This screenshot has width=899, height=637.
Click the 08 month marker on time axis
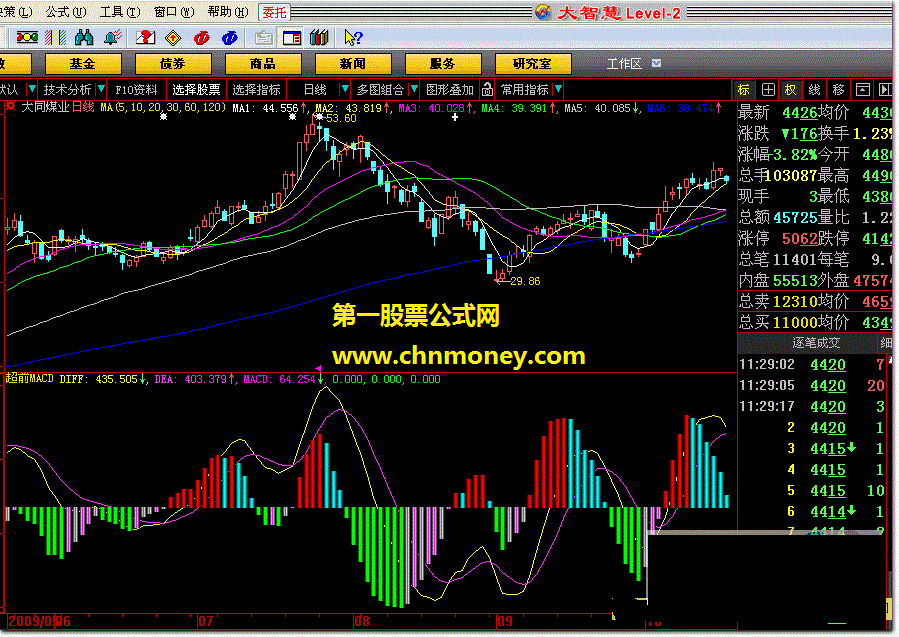362,621
